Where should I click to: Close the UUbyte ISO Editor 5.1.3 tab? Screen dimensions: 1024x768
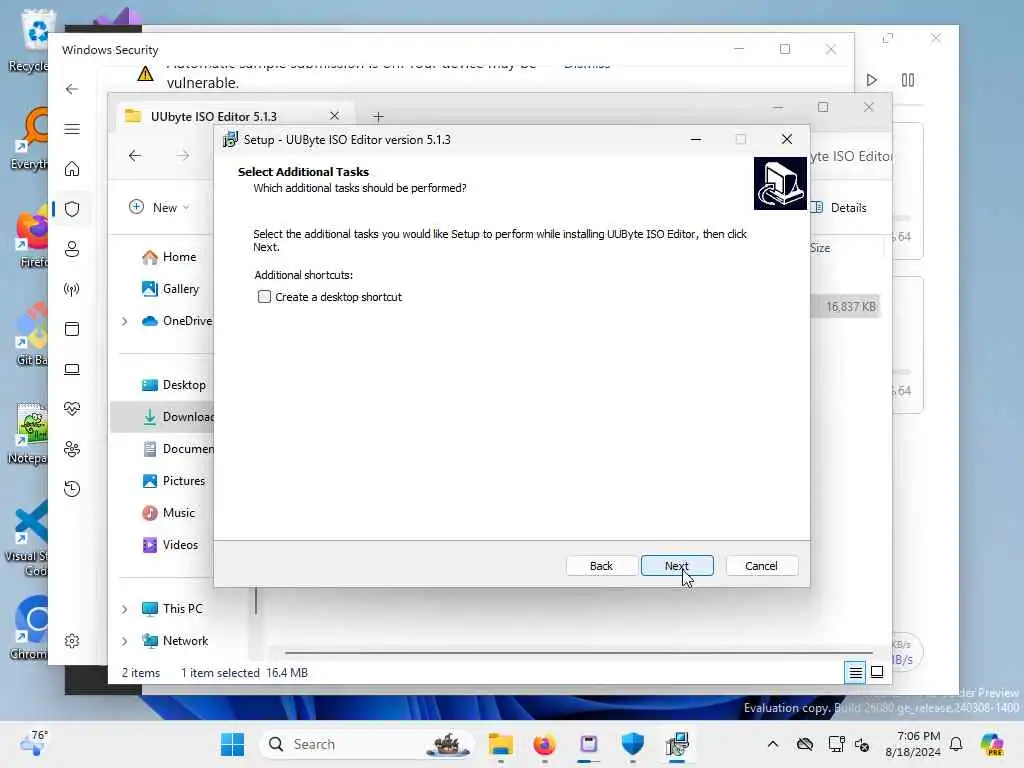[334, 116]
